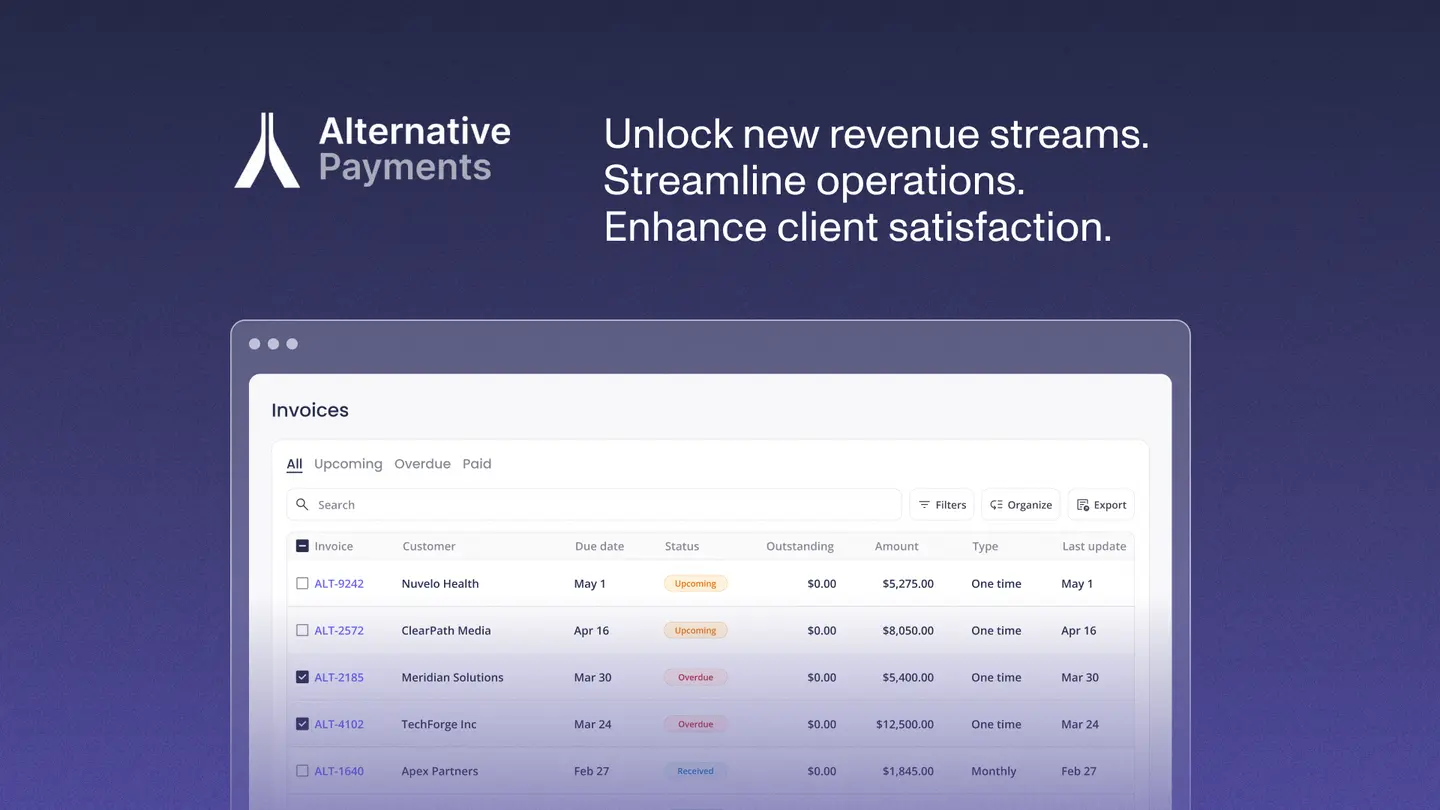Switch to the Overdue tab
This screenshot has width=1440, height=810.
tap(422, 464)
